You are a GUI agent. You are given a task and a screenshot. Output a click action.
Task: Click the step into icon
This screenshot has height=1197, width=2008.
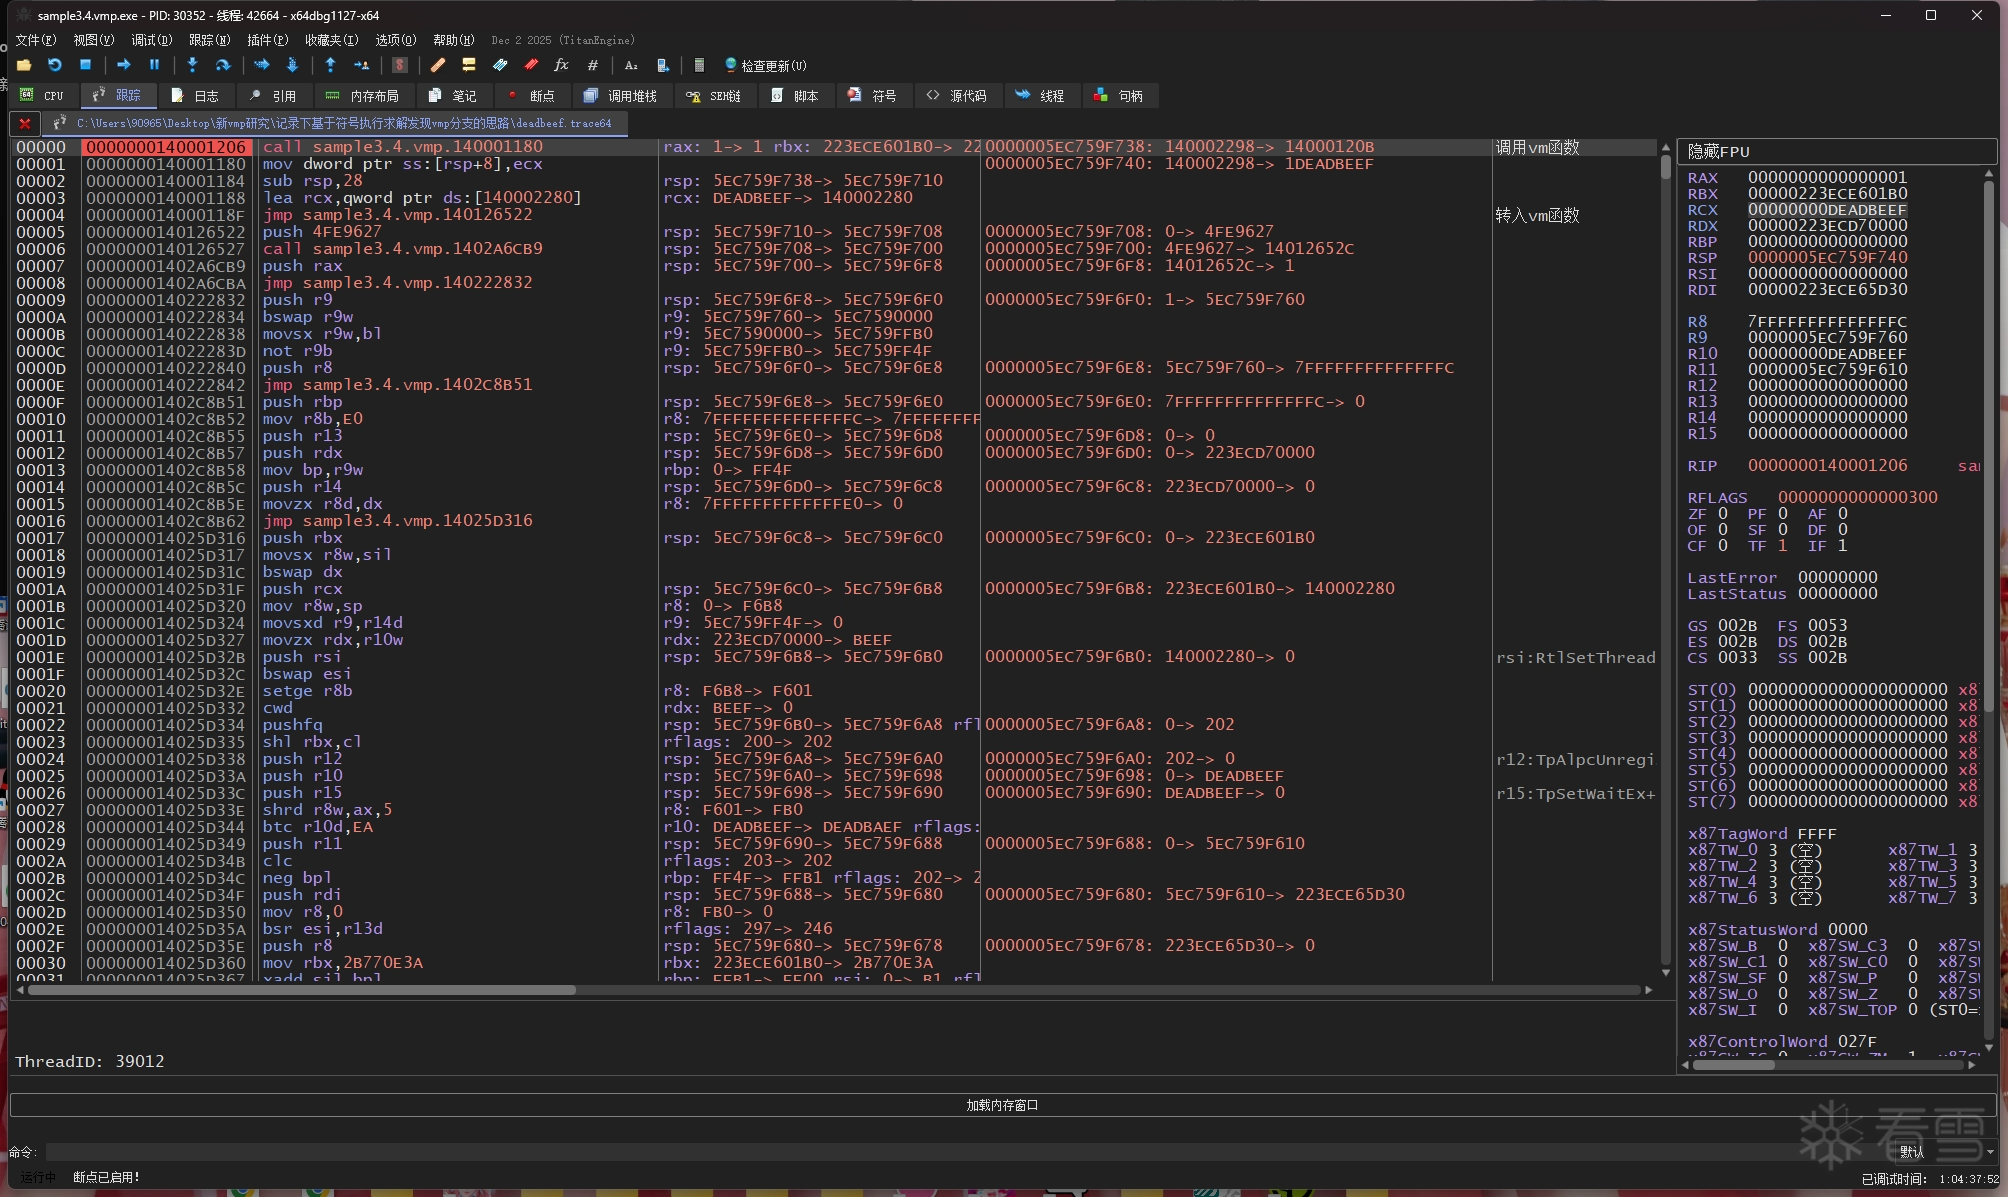click(x=192, y=65)
